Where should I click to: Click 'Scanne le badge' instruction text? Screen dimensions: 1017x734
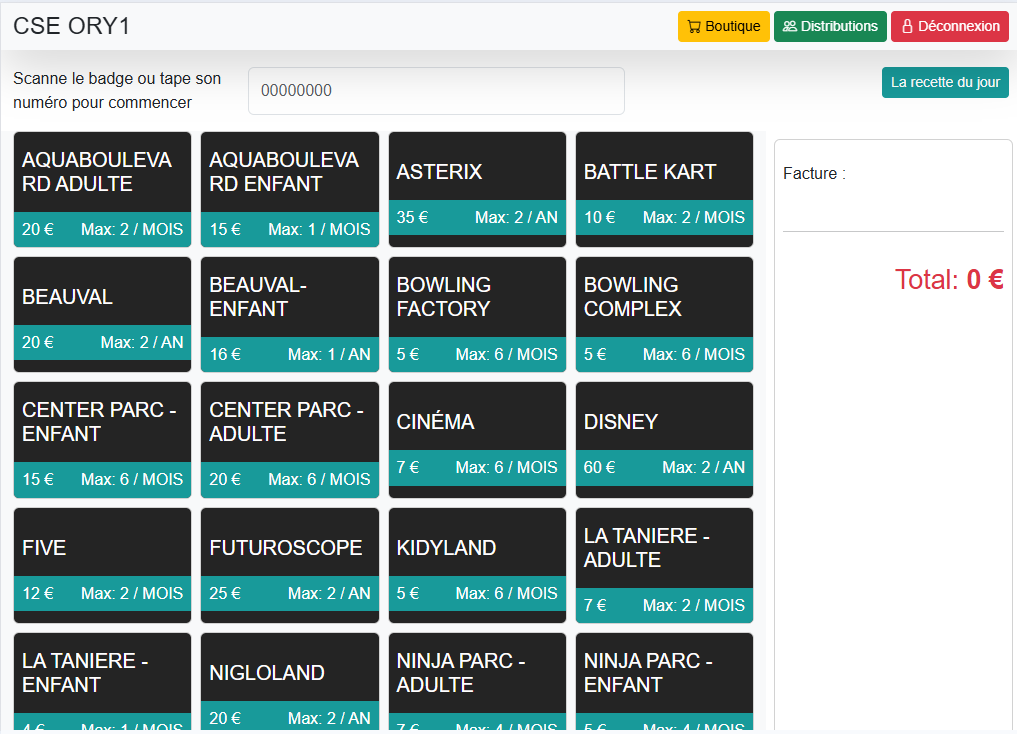coord(117,91)
